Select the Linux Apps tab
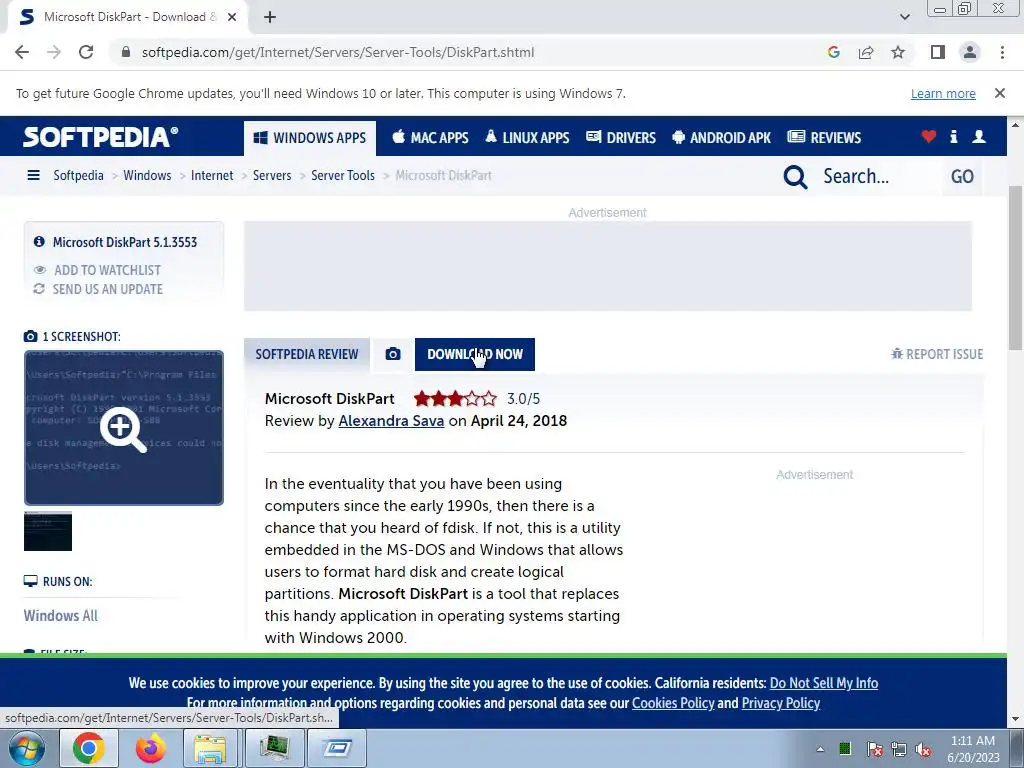This screenshot has height=768, width=1024. pyautogui.click(x=527, y=138)
